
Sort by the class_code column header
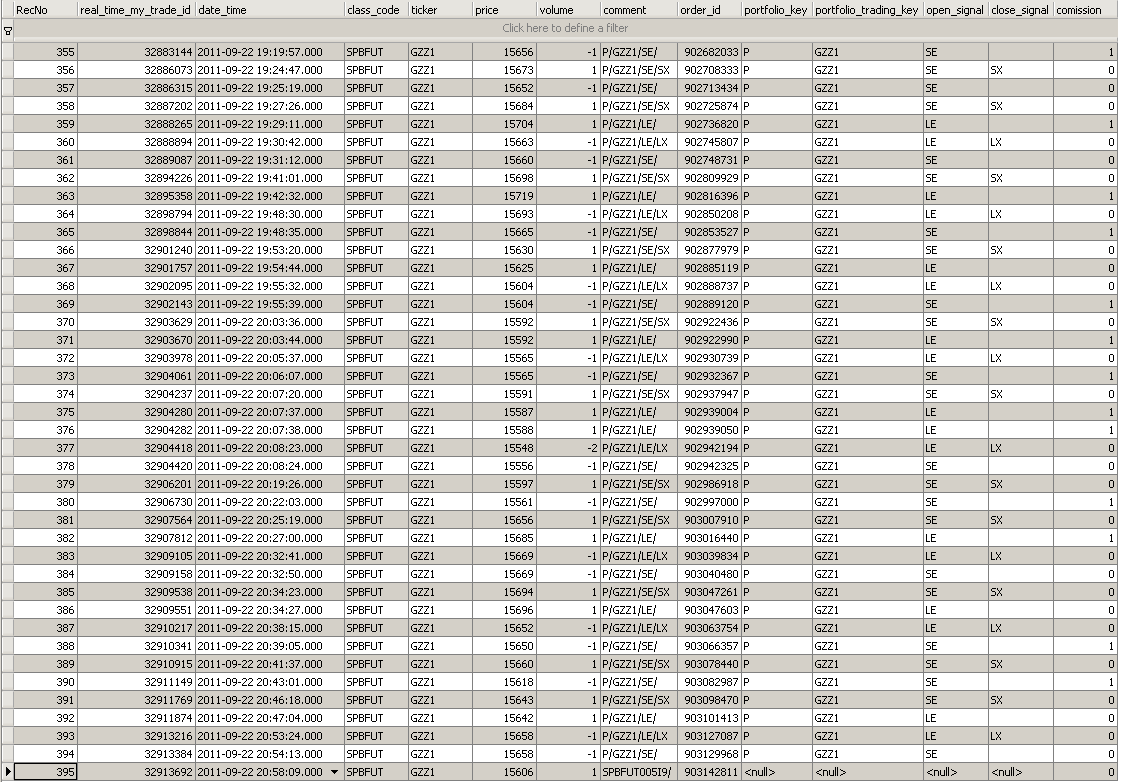[x=376, y=10]
